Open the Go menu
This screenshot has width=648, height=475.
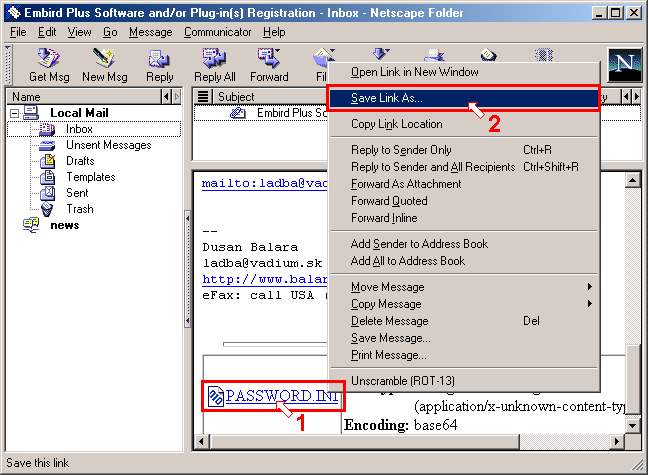(110, 32)
